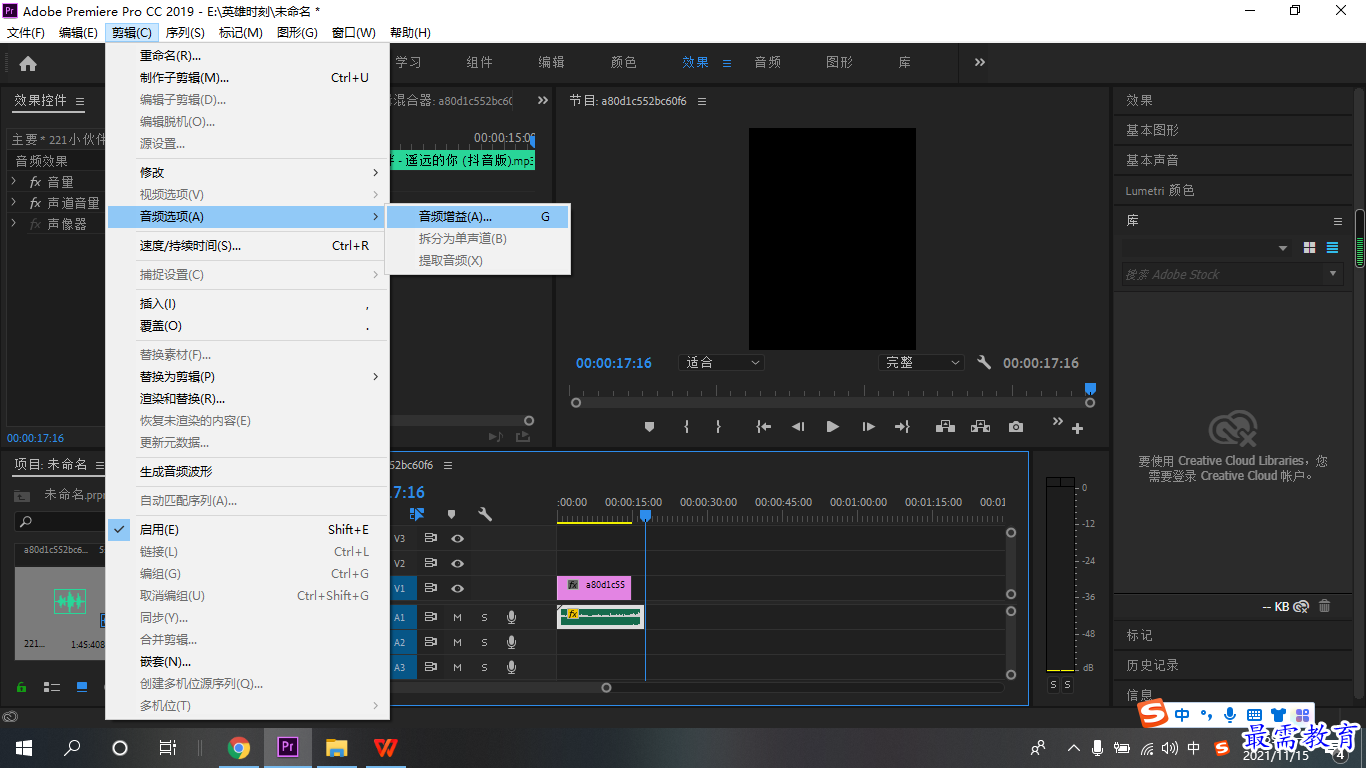Toggle sync lock on track A1
The width and height of the screenshot is (1366, 768).
pos(431,617)
